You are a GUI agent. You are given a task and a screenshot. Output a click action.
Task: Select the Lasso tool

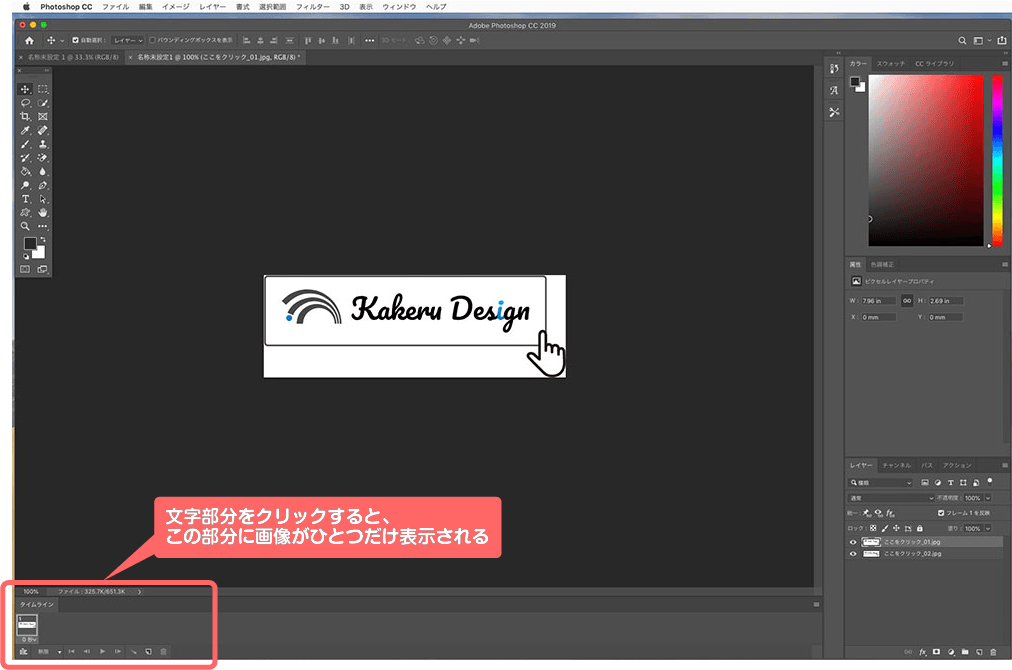[25, 103]
